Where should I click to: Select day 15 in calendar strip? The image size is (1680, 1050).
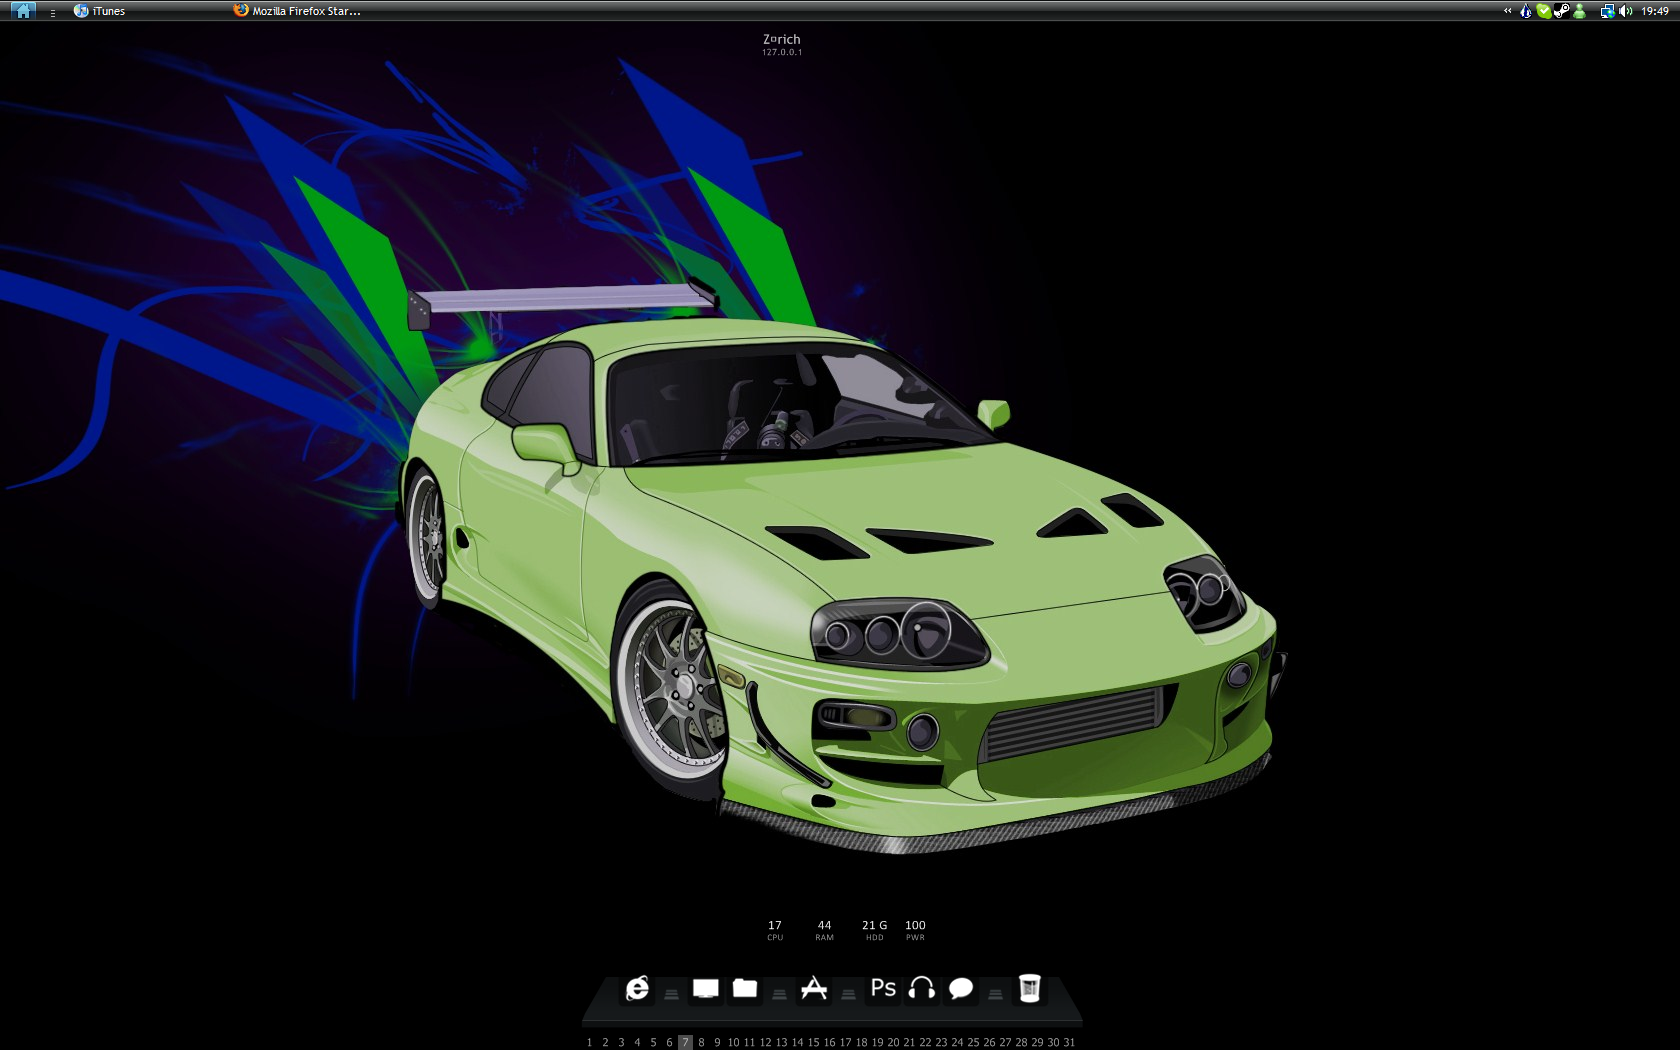pyautogui.click(x=813, y=1042)
